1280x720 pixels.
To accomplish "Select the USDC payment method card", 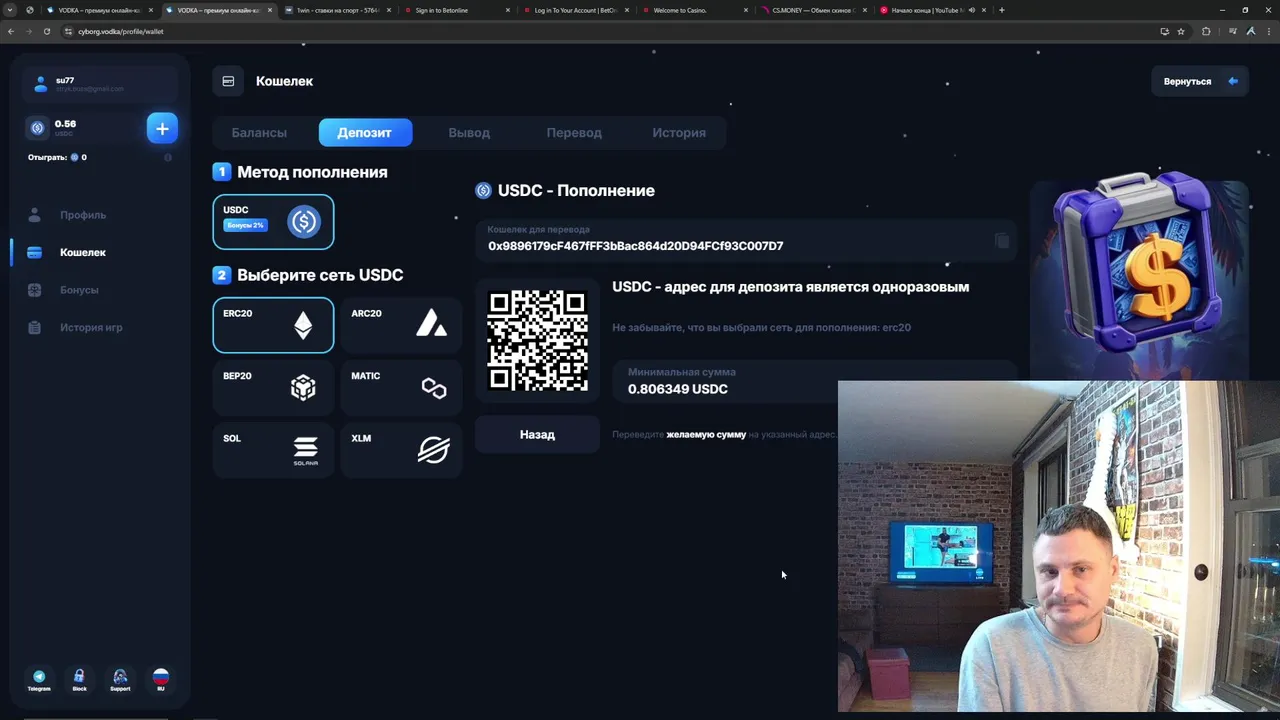I will [x=273, y=221].
